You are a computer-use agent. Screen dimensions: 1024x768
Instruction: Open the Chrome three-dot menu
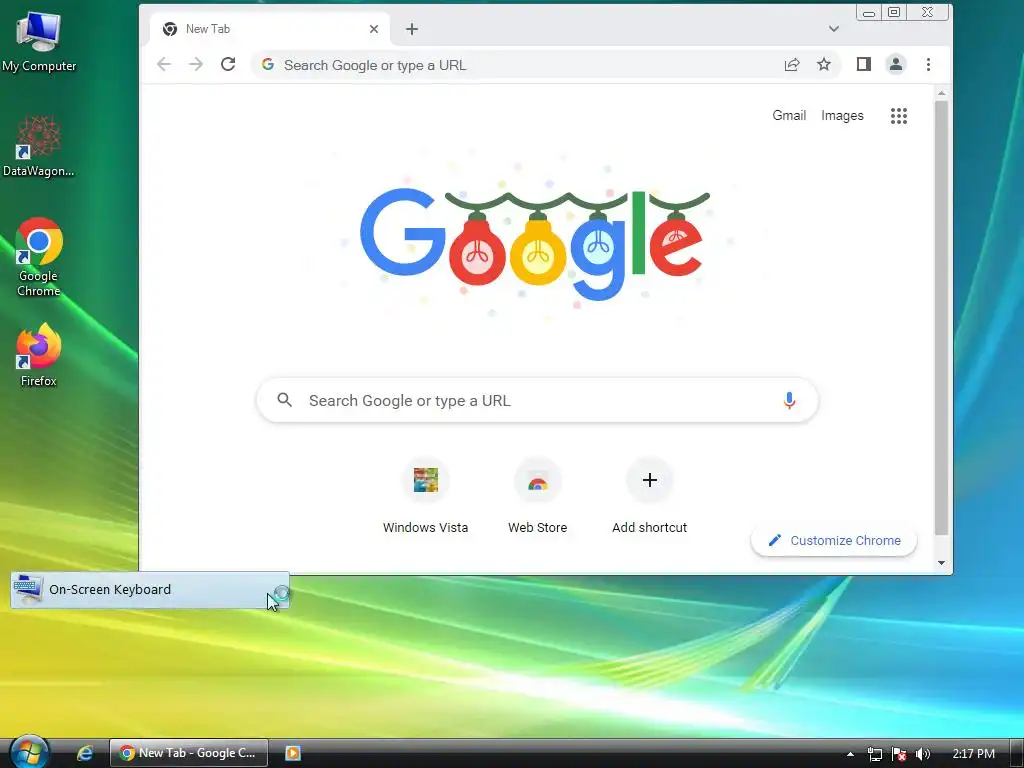click(x=928, y=64)
